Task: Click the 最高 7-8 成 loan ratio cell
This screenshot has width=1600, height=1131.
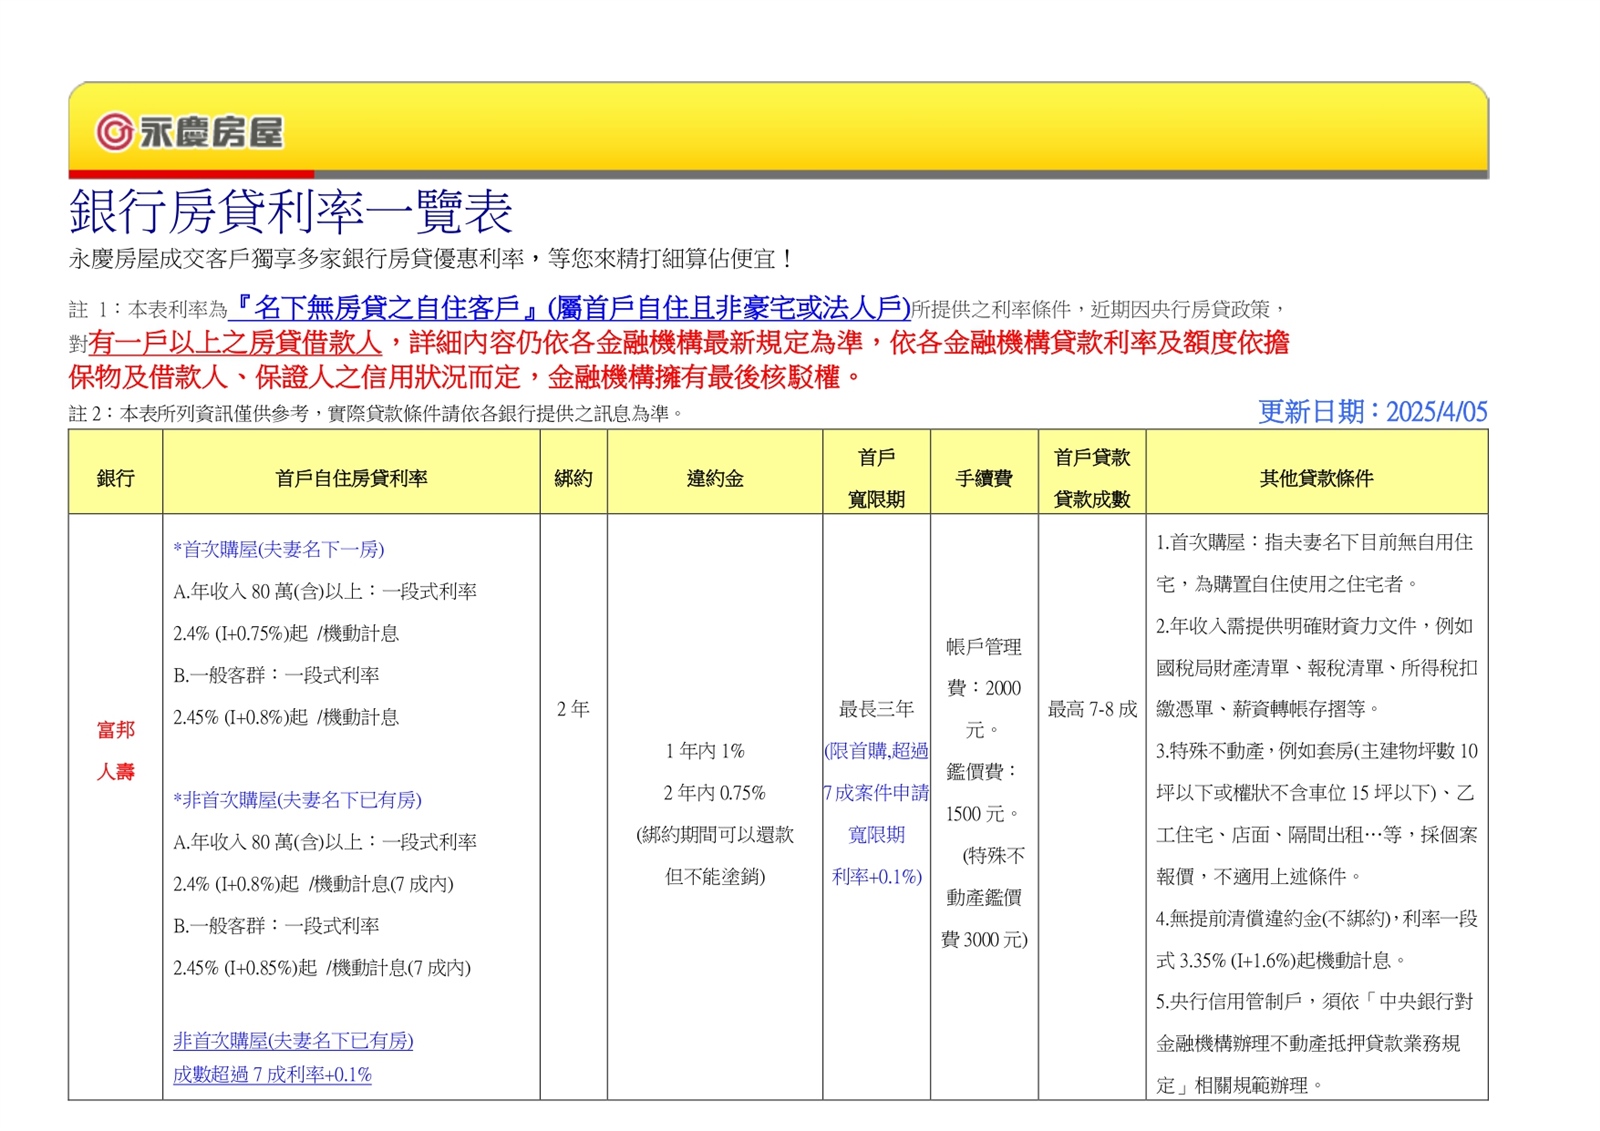Action: pos(1092,709)
